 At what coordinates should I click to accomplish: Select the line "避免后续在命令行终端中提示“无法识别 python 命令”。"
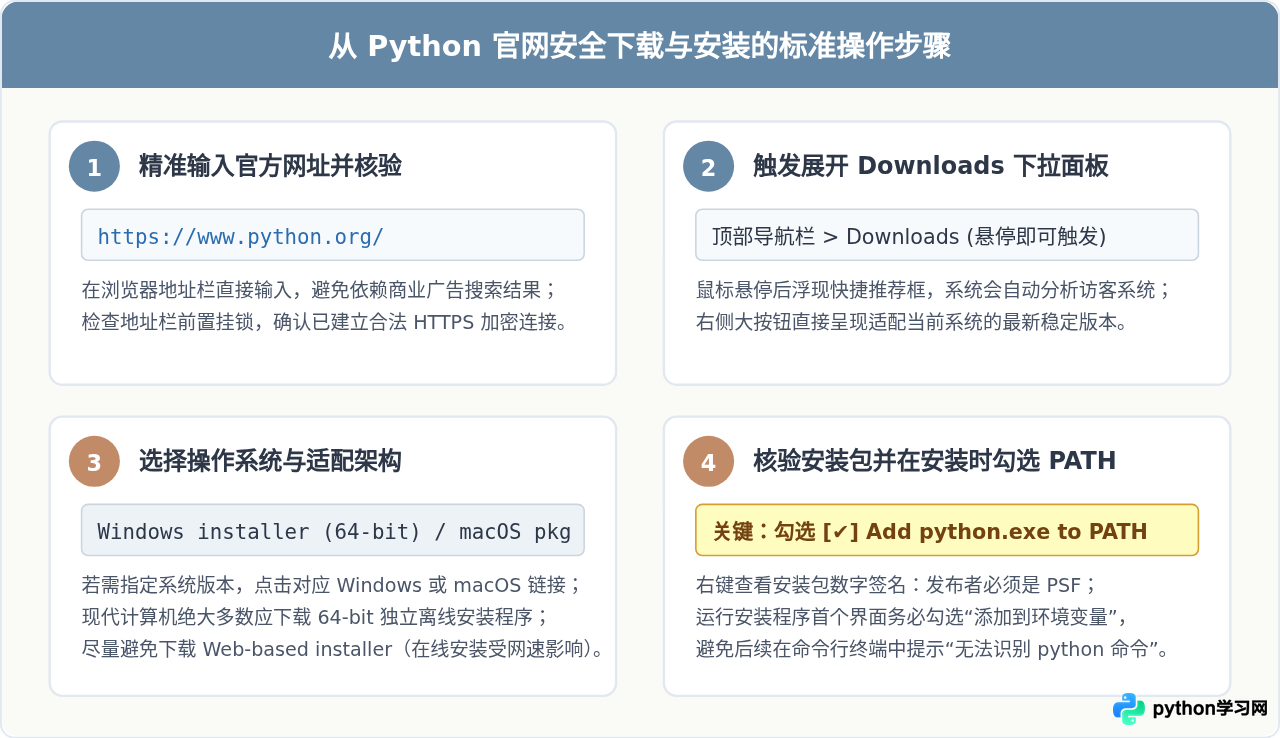933,649
